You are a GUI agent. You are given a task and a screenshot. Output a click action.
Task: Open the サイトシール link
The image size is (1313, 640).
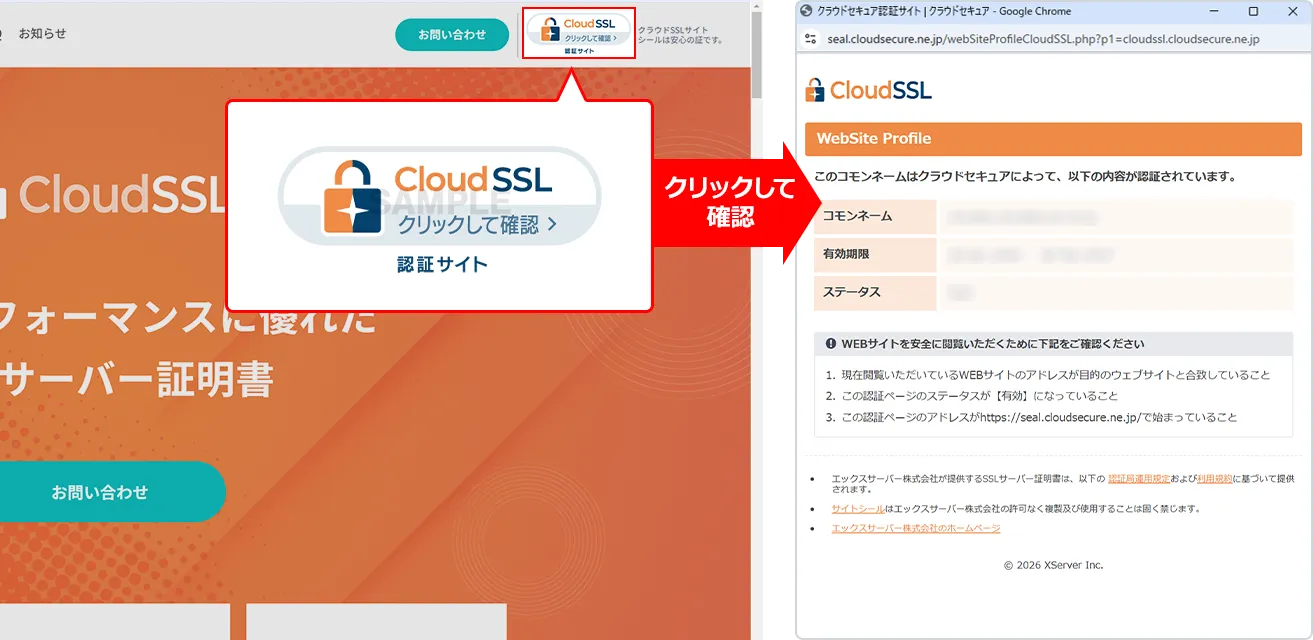858,509
